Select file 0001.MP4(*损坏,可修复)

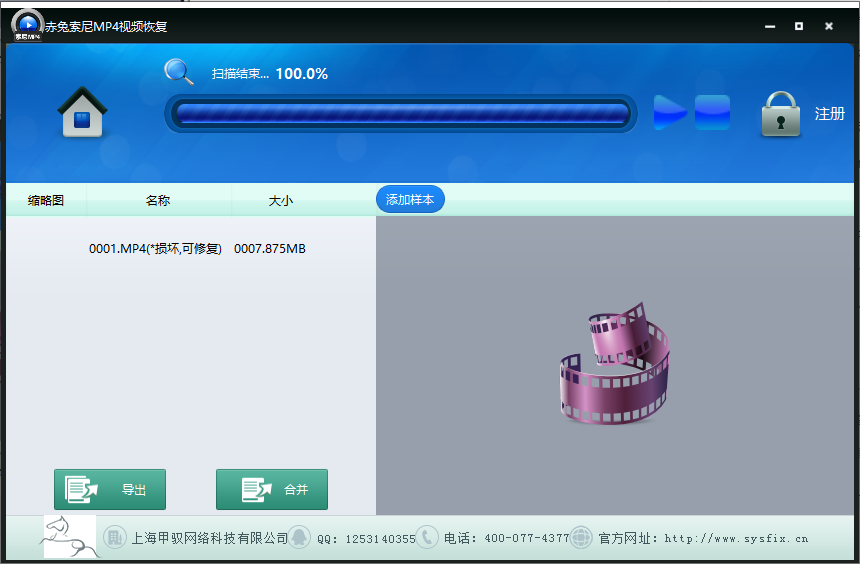tap(155, 249)
